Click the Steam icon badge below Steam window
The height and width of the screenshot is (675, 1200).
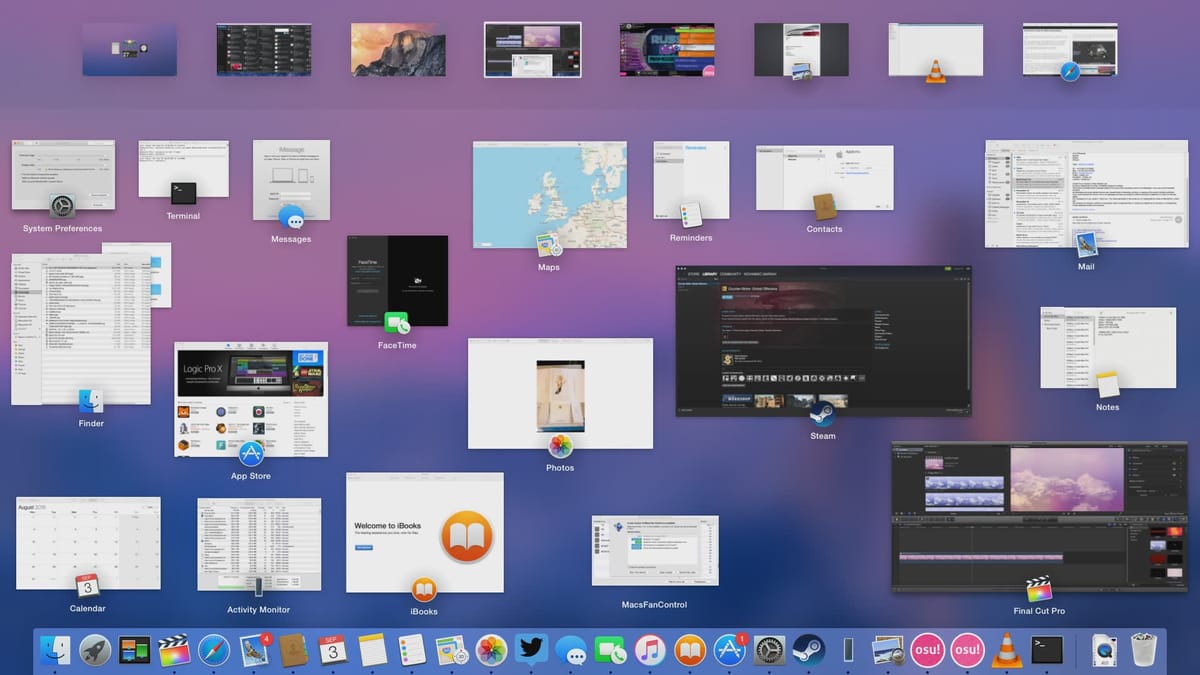tap(822, 414)
